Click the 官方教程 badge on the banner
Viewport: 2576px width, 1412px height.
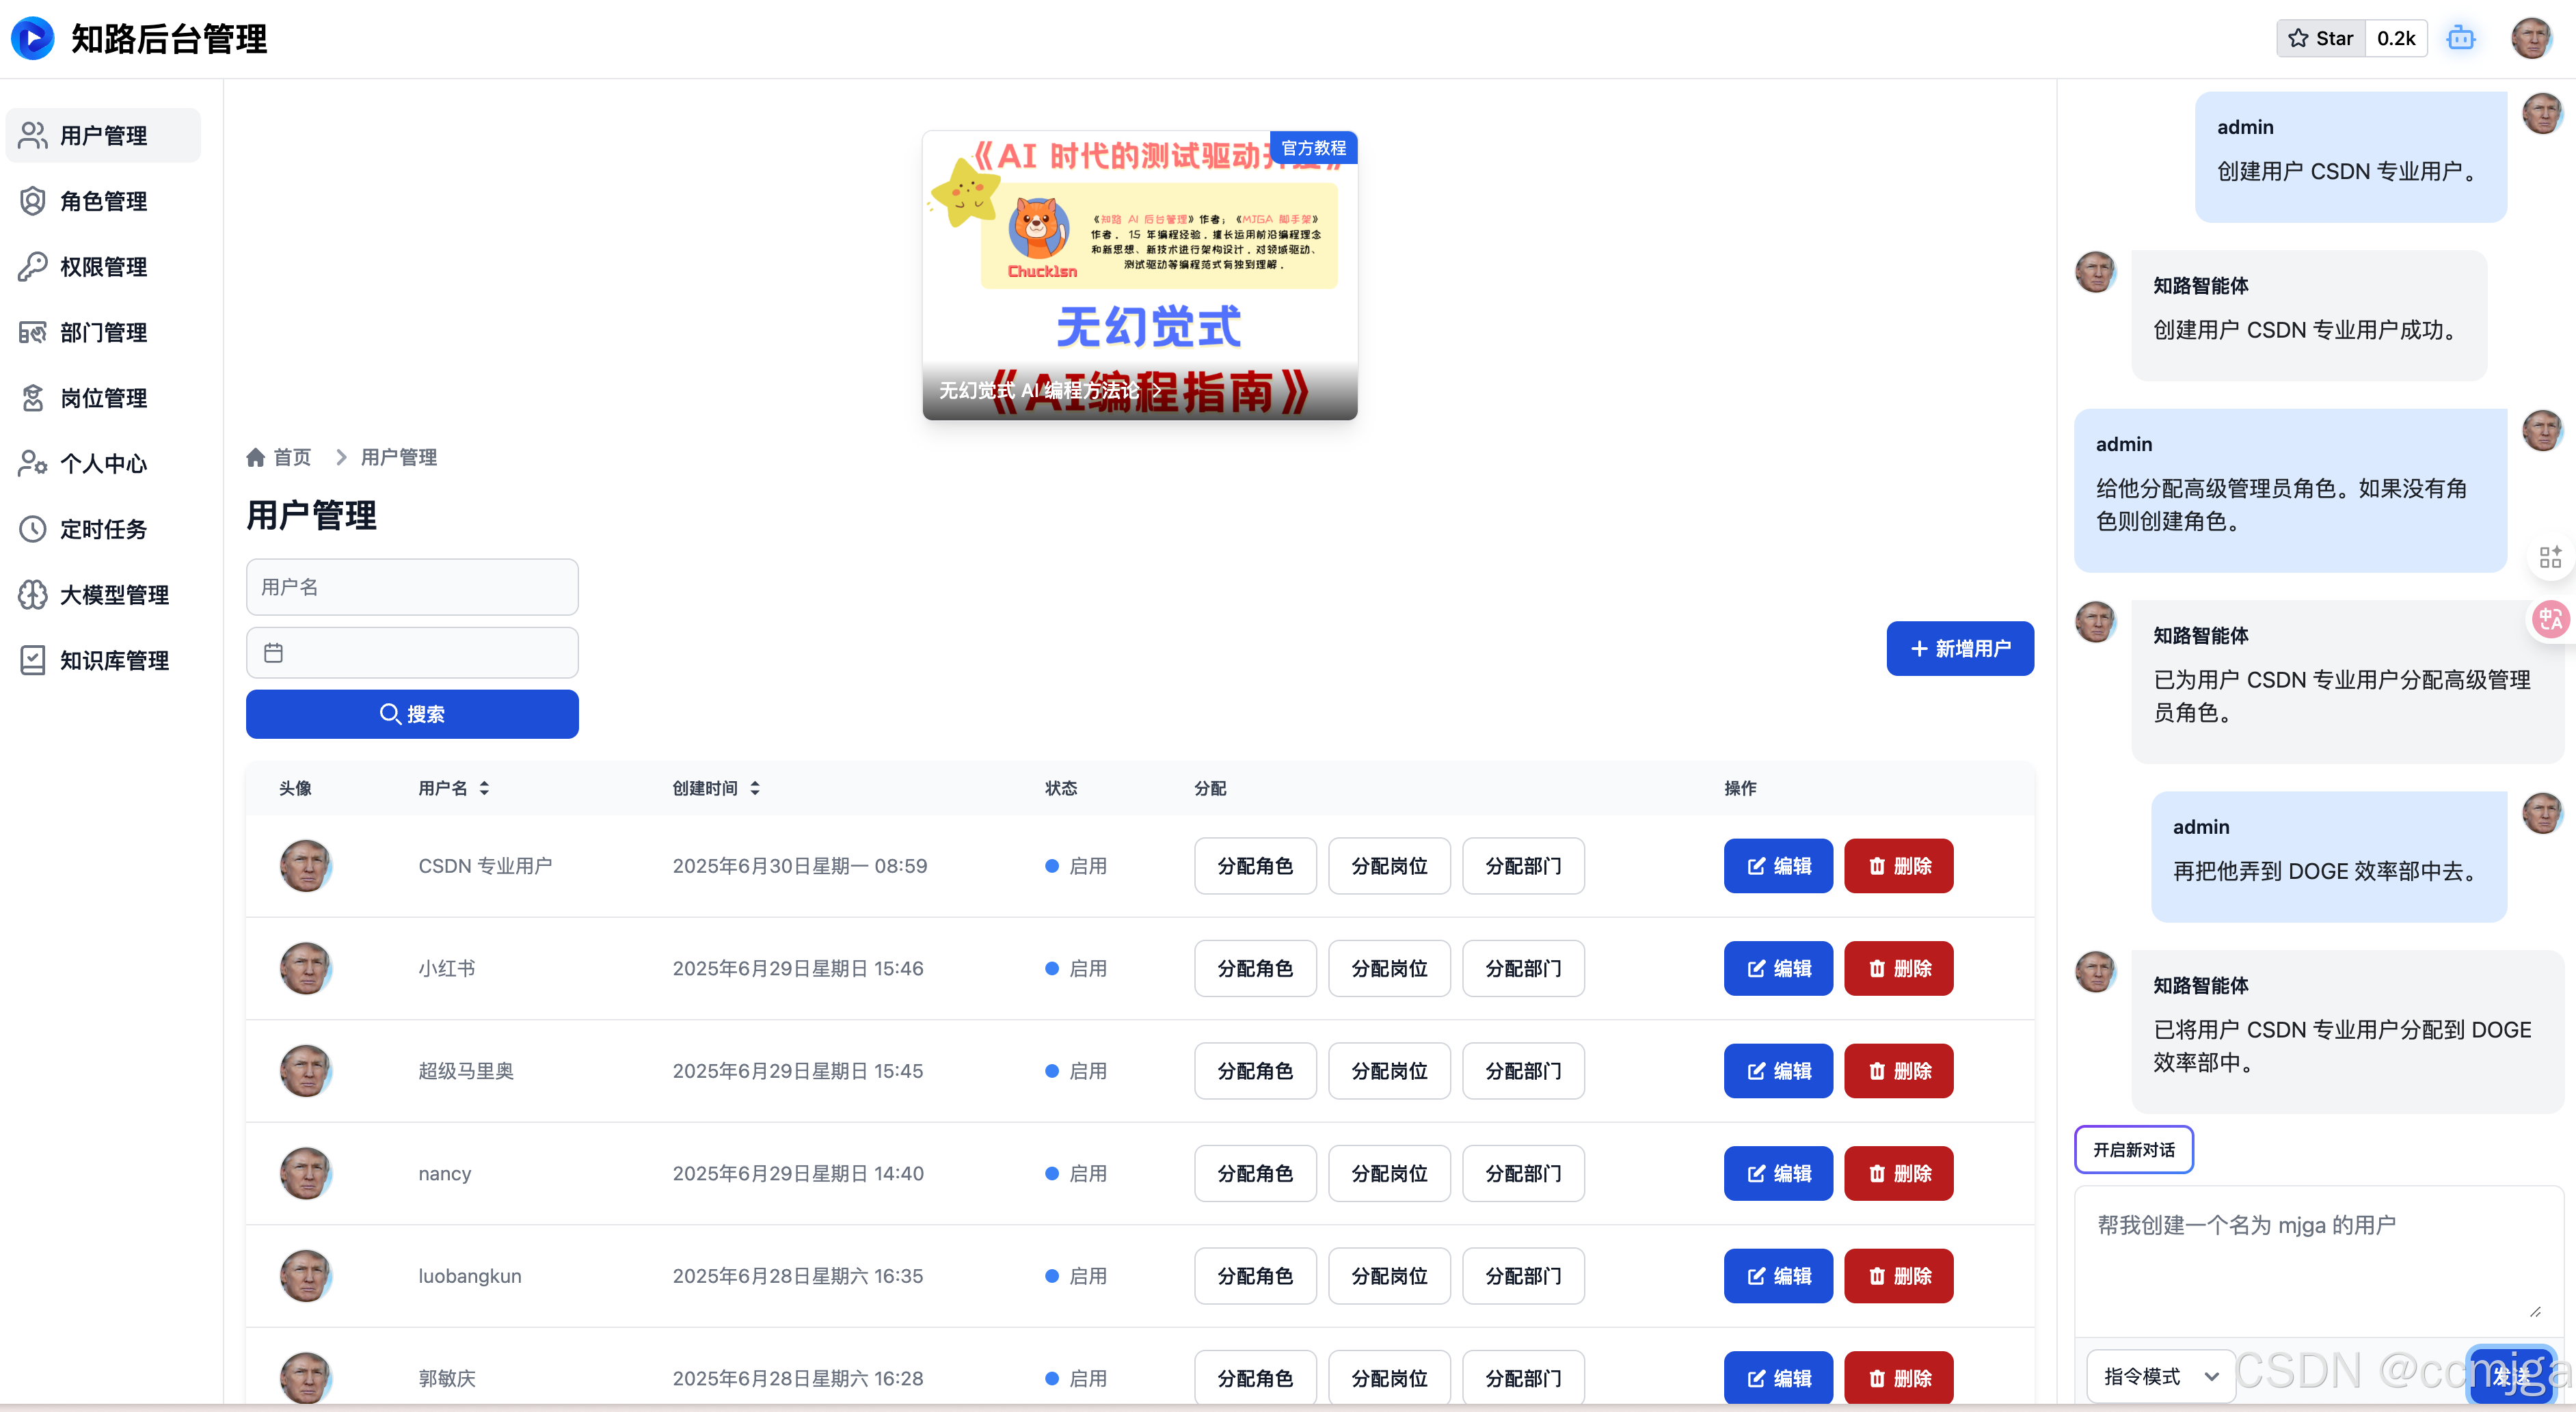[1313, 148]
